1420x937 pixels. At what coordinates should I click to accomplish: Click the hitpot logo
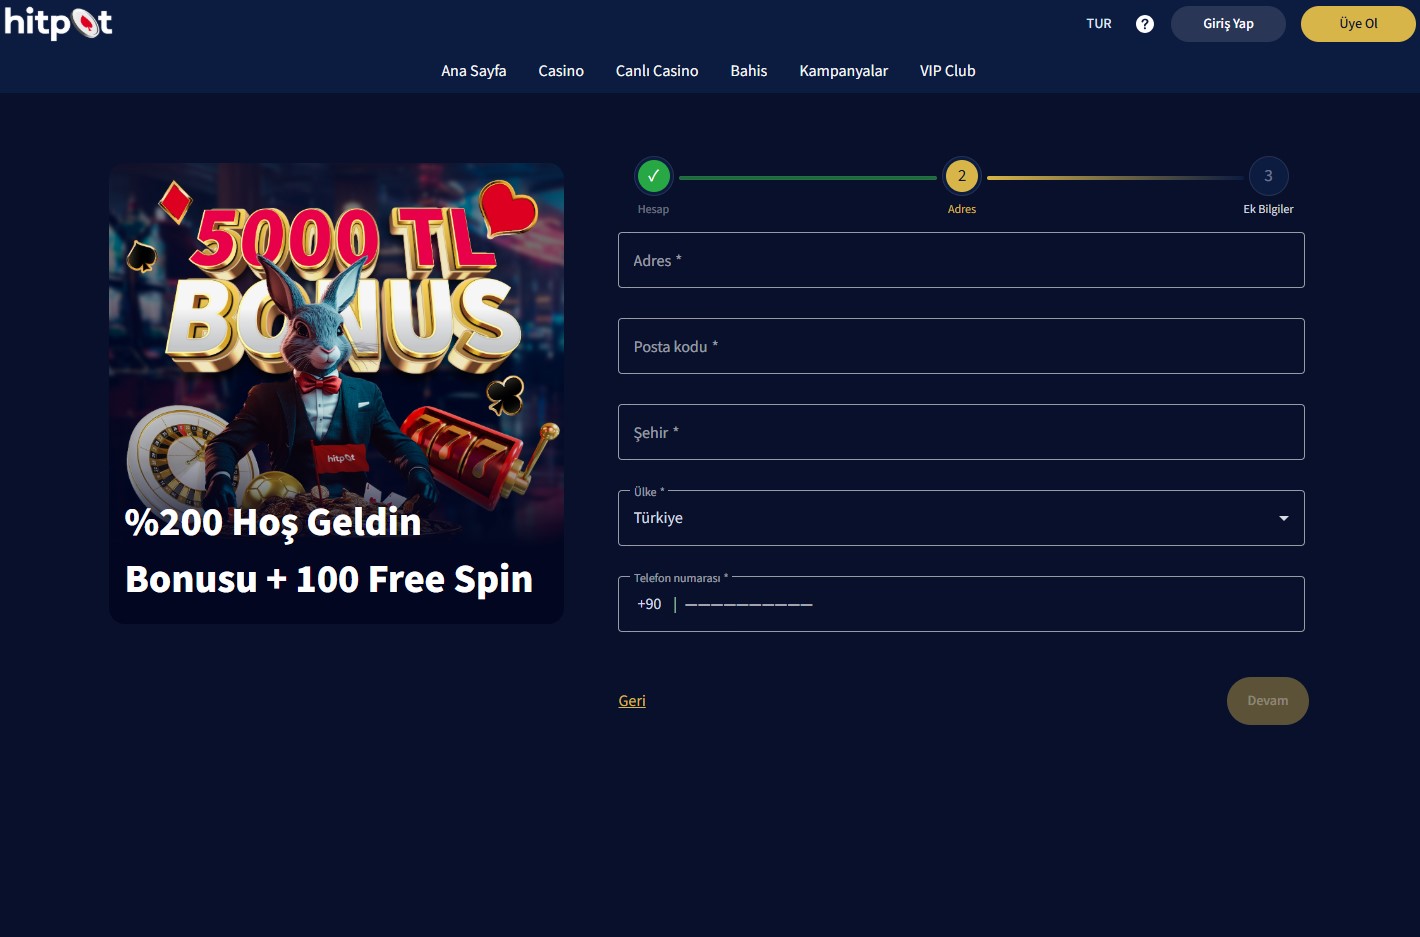[58, 22]
